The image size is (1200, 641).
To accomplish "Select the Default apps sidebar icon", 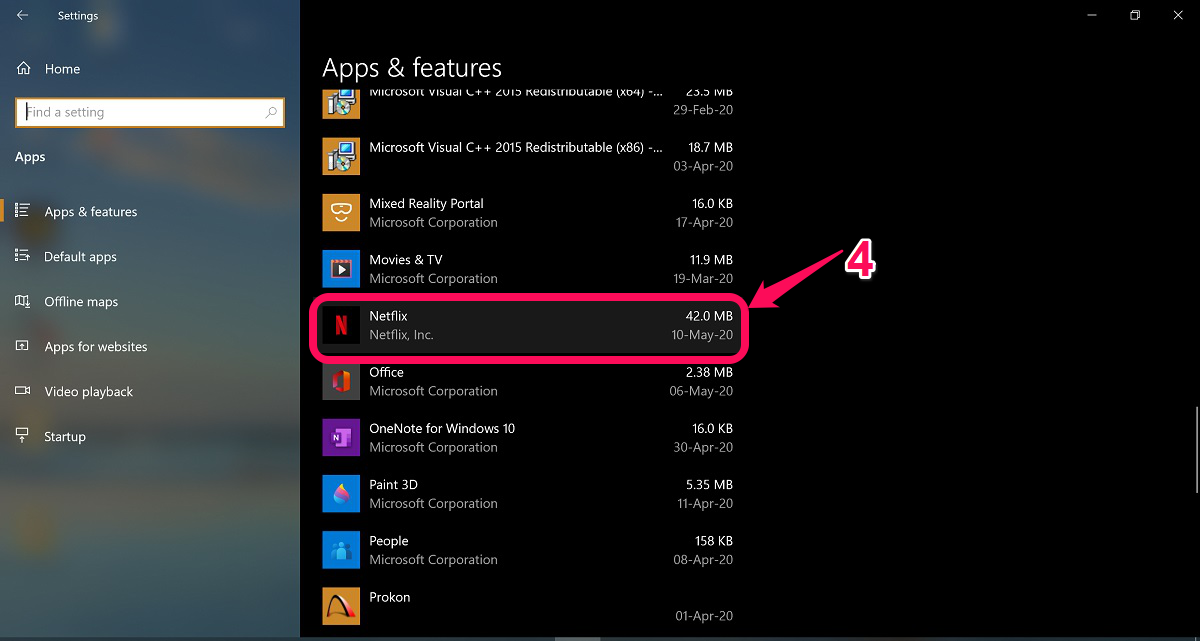I will pos(22,256).
